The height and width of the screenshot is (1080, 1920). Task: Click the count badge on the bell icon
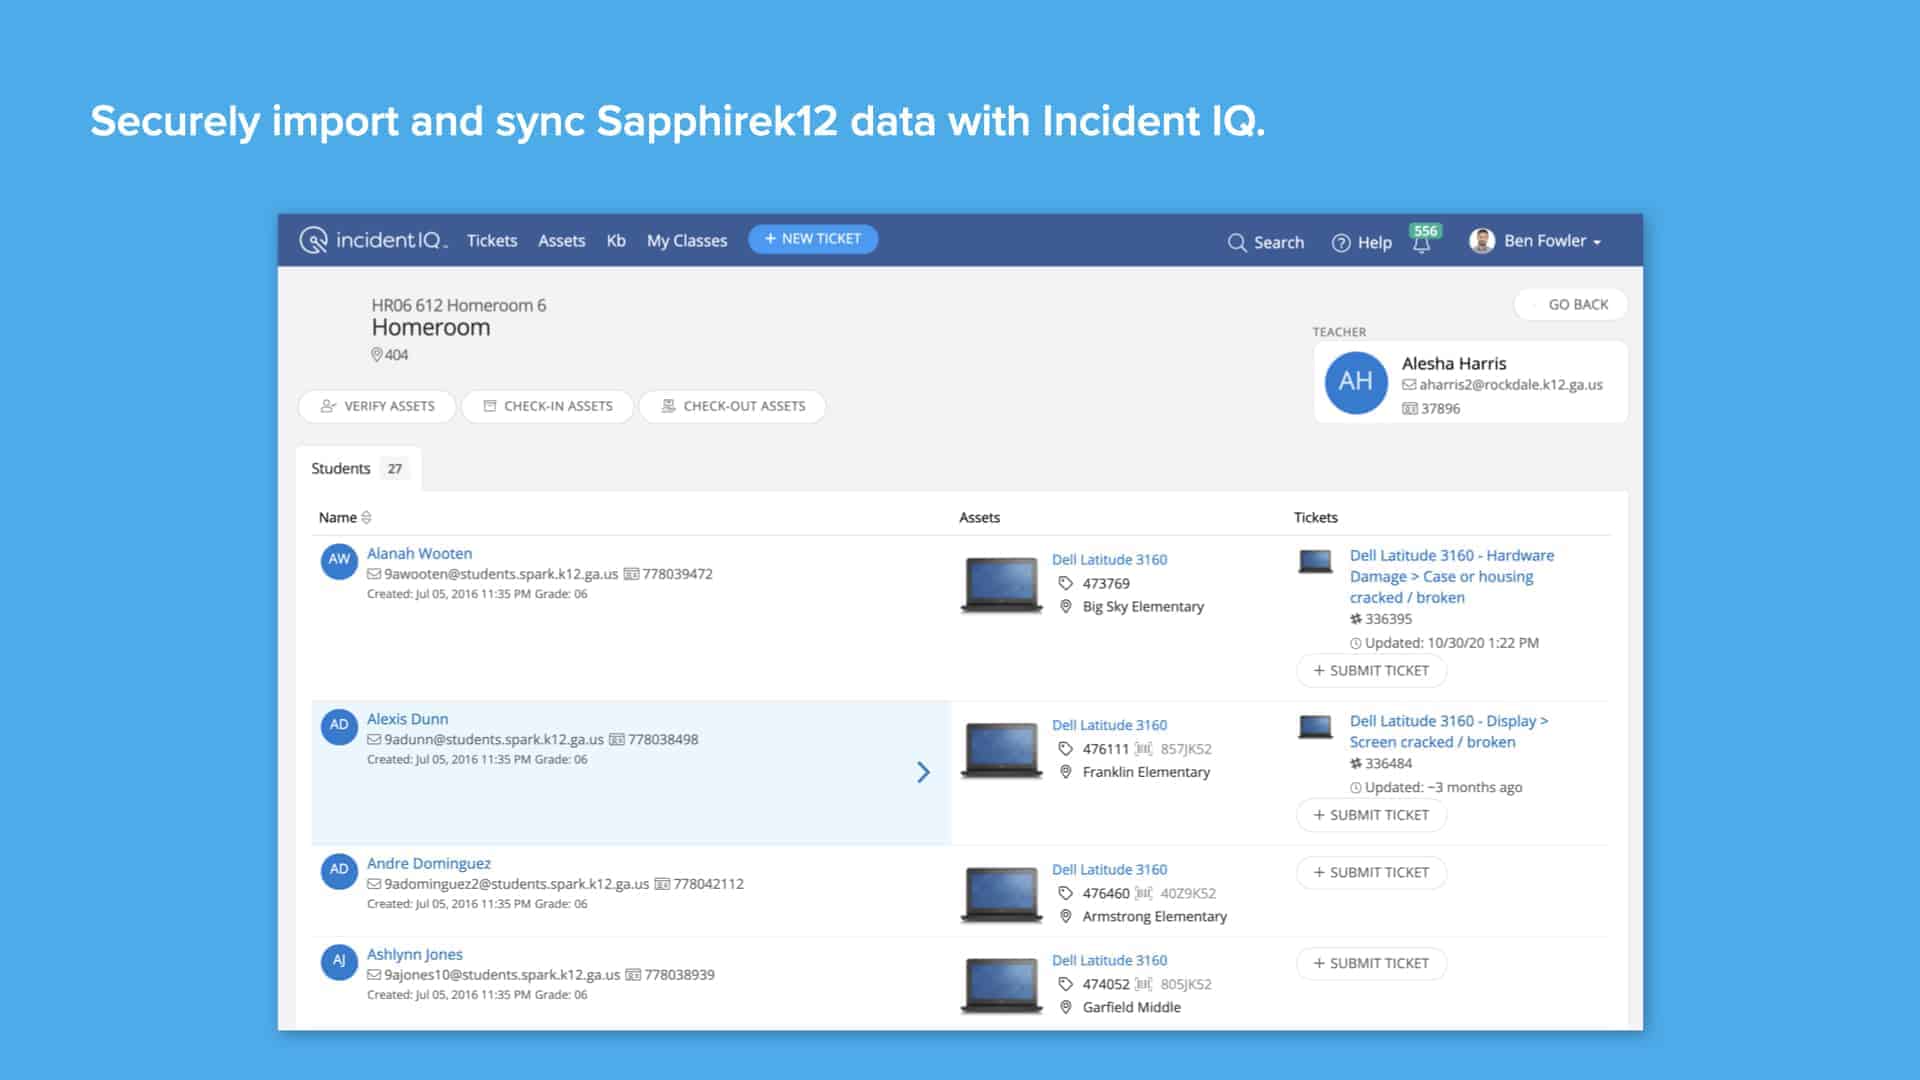tap(1424, 231)
